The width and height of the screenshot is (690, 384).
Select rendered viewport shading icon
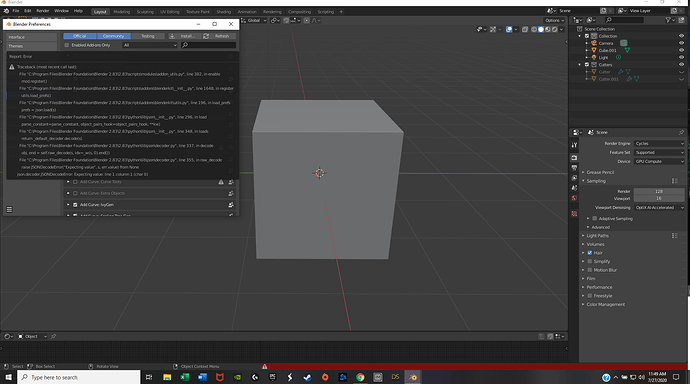coord(554,29)
